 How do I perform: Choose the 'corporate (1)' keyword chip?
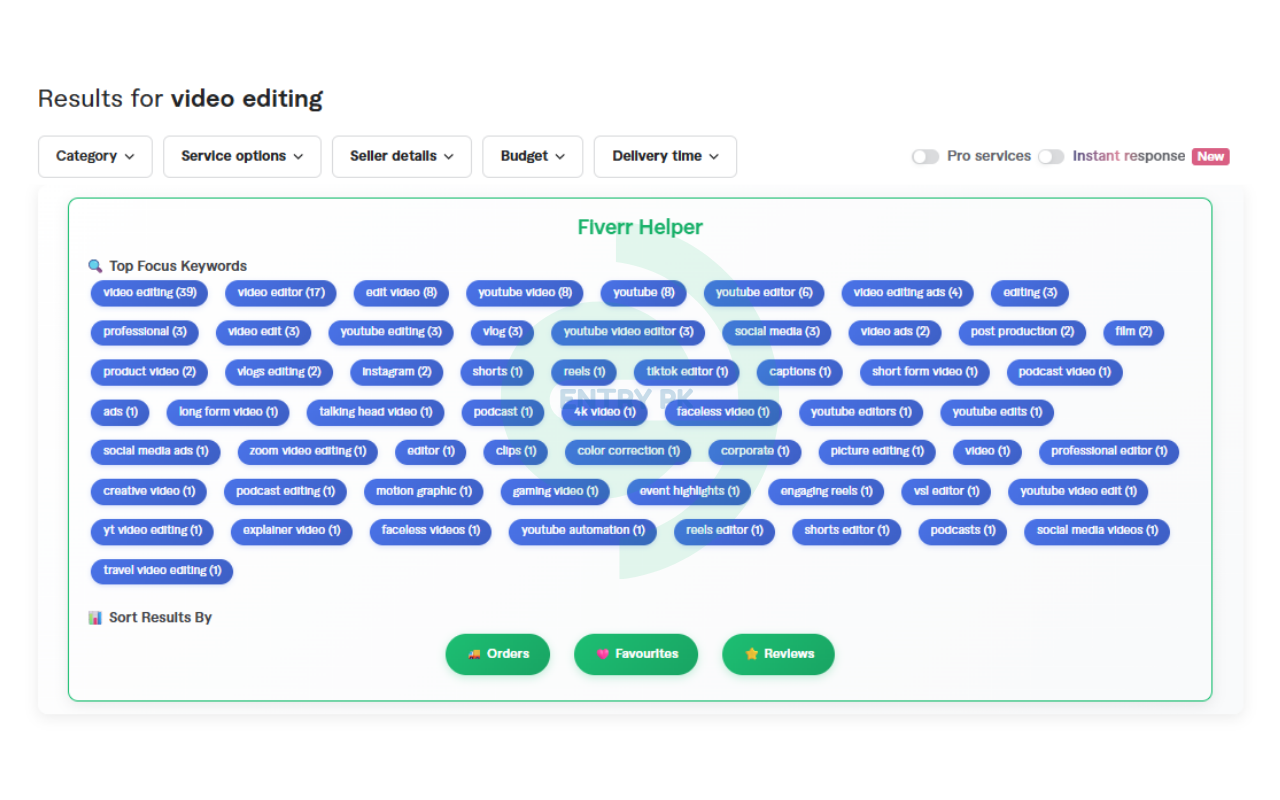point(755,451)
